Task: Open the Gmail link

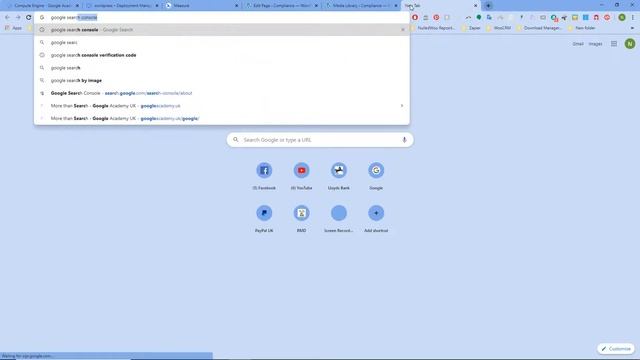Action: pyautogui.click(x=578, y=44)
